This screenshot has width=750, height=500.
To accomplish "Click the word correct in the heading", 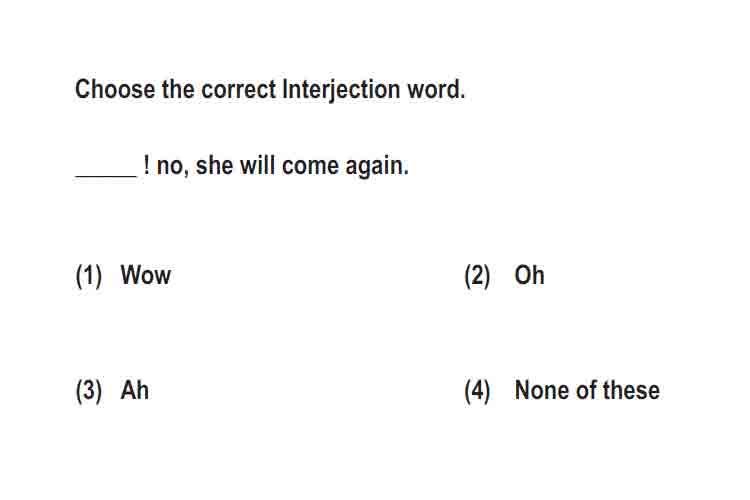I will pyautogui.click(x=239, y=90).
